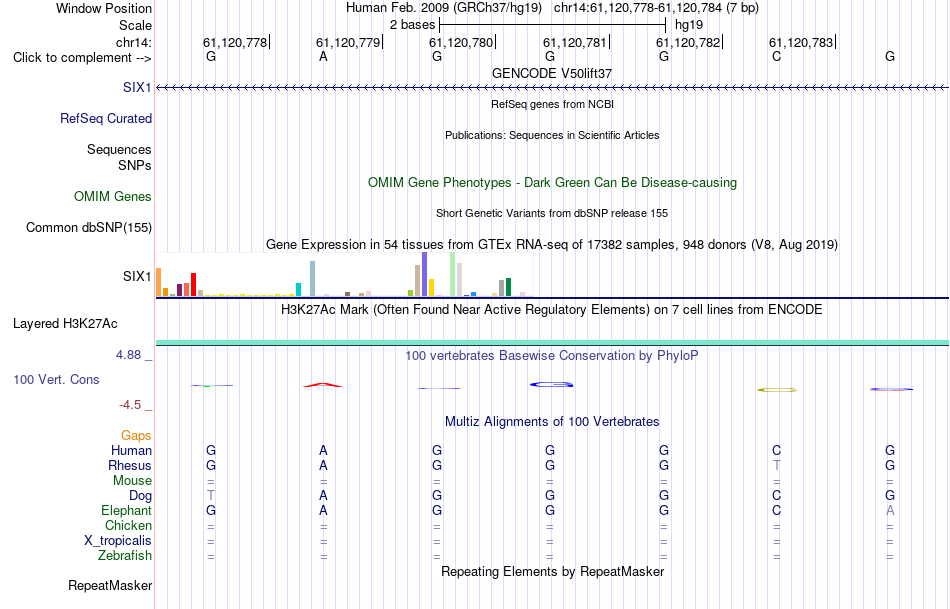Click the tallest purple GTEx expression bar
Image resolution: width=950 pixels, height=609 pixels.
[424, 274]
